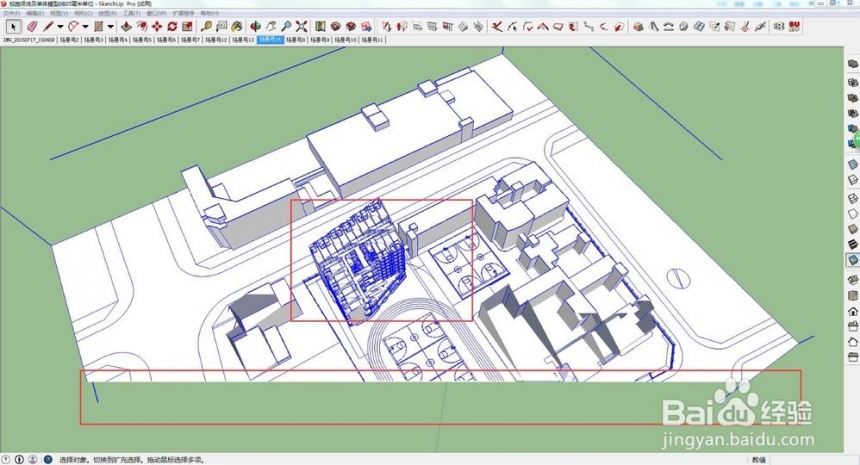Choose the pencil Line tool
The image size is (860, 465).
pos(48,26)
